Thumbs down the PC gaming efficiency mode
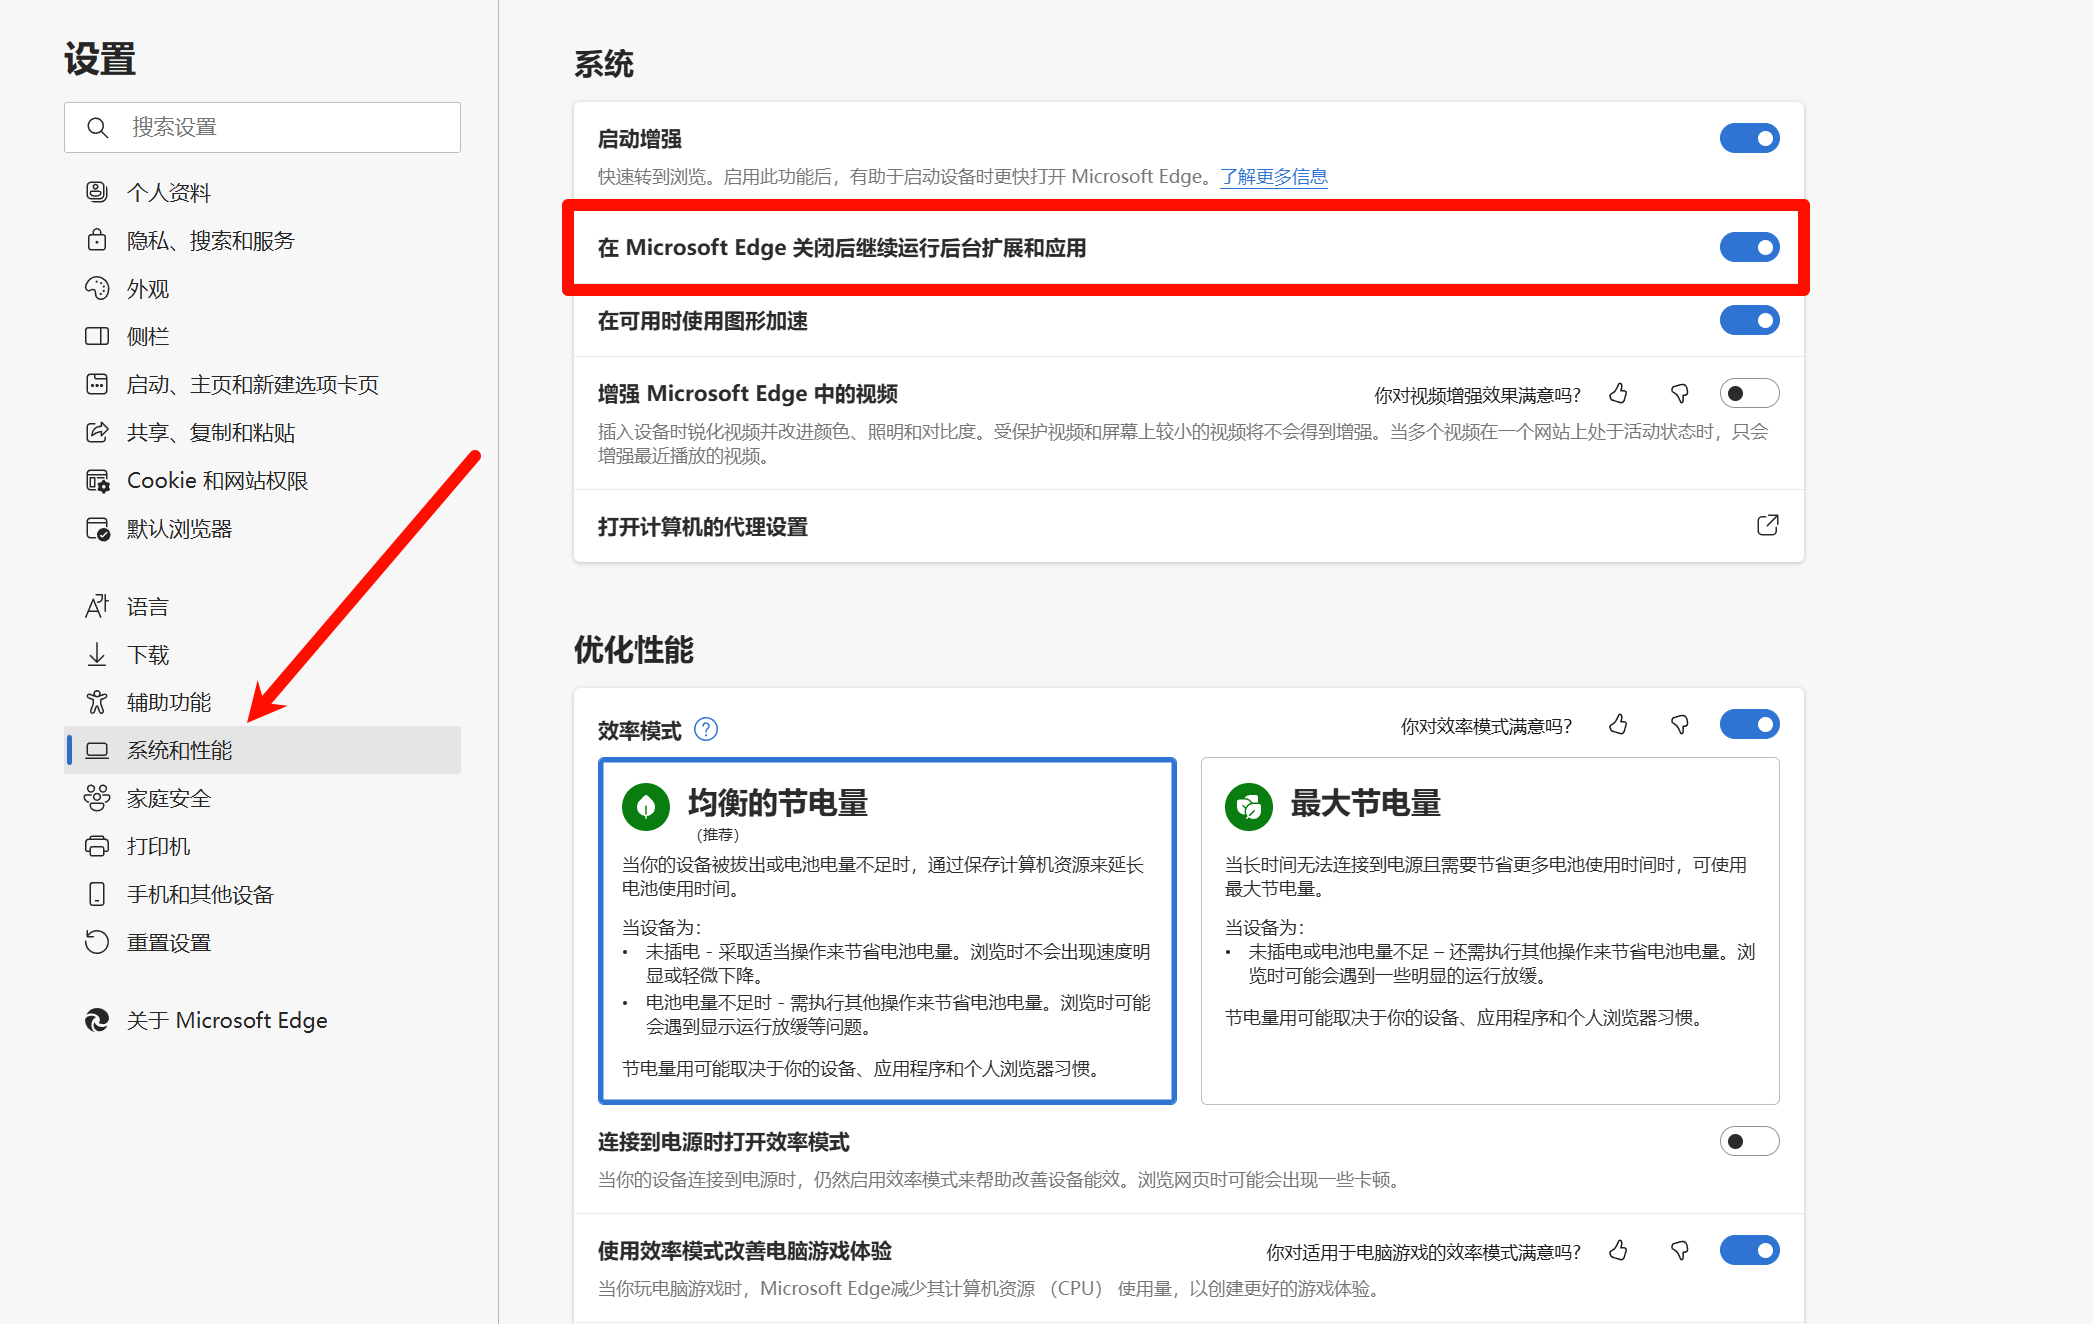Viewport: 2093px width, 1324px height. click(1680, 1251)
